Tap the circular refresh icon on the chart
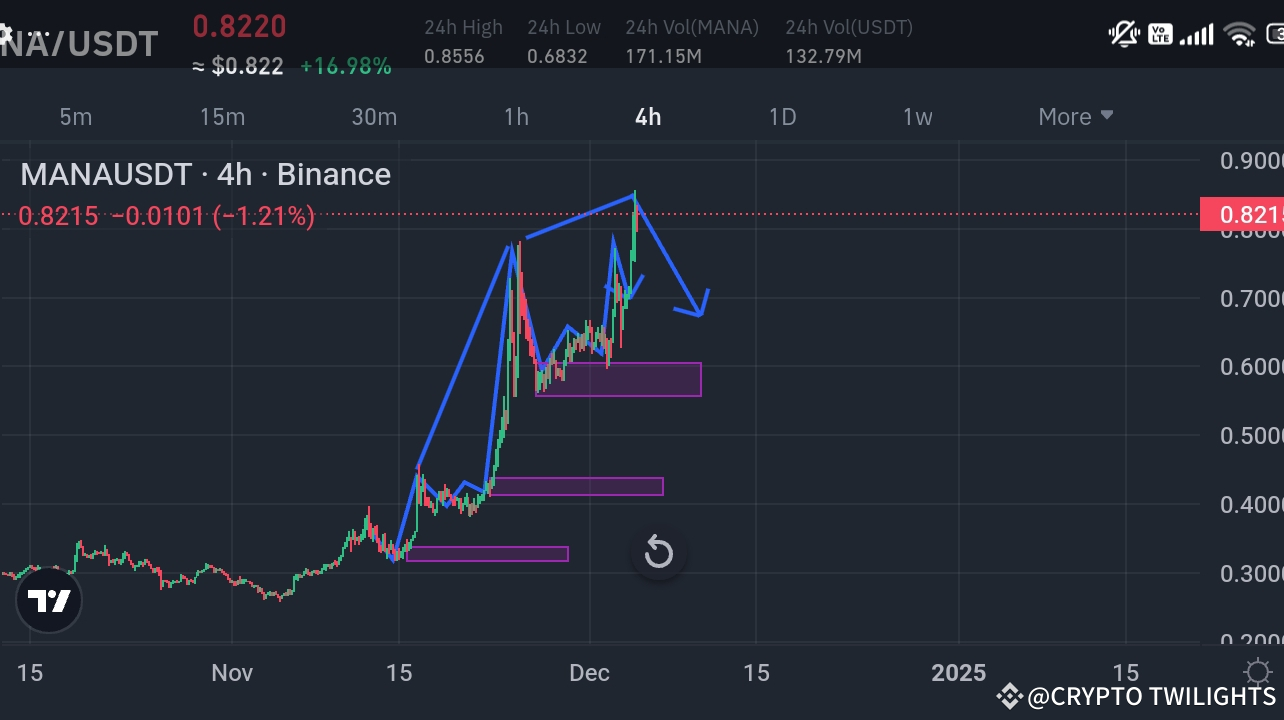Screen dimensions: 1284x720 coord(658,551)
